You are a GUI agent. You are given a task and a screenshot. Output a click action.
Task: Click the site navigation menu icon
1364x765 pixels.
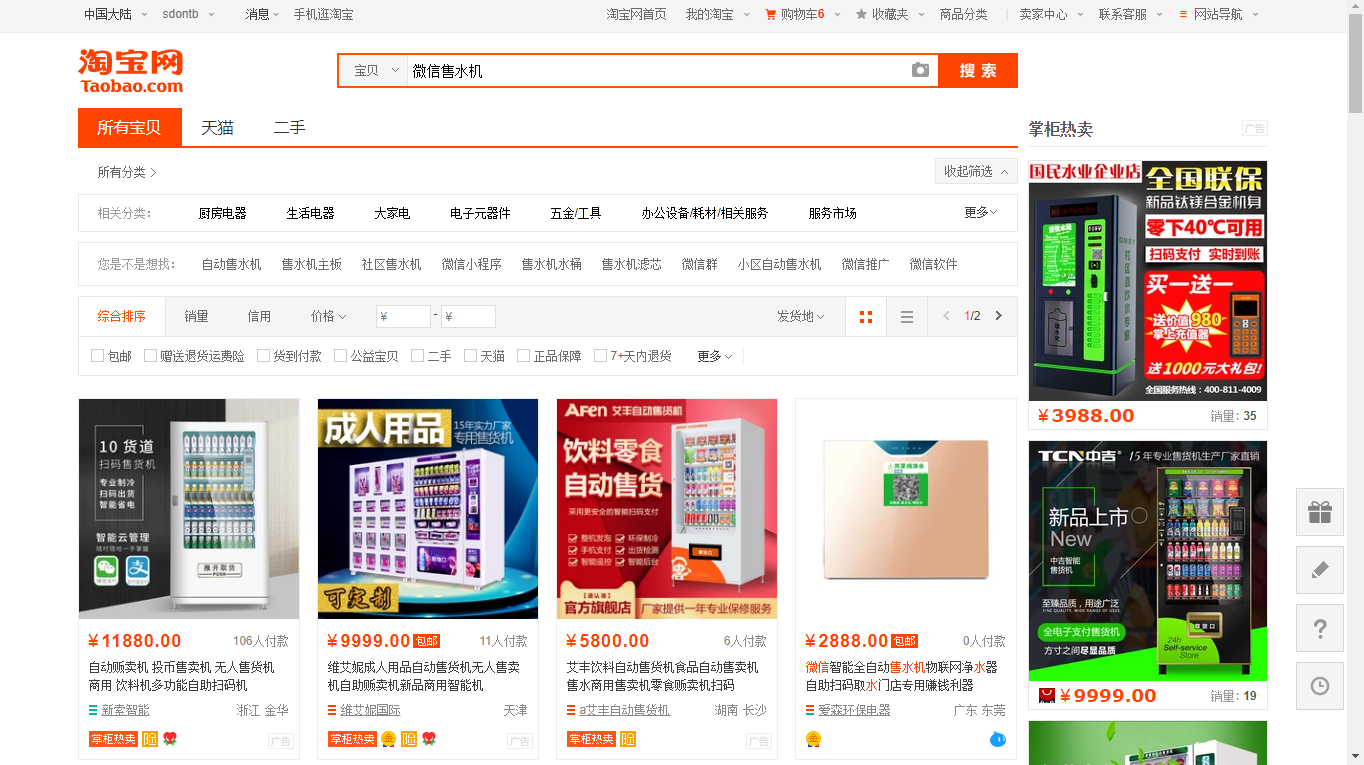(1184, 14)
